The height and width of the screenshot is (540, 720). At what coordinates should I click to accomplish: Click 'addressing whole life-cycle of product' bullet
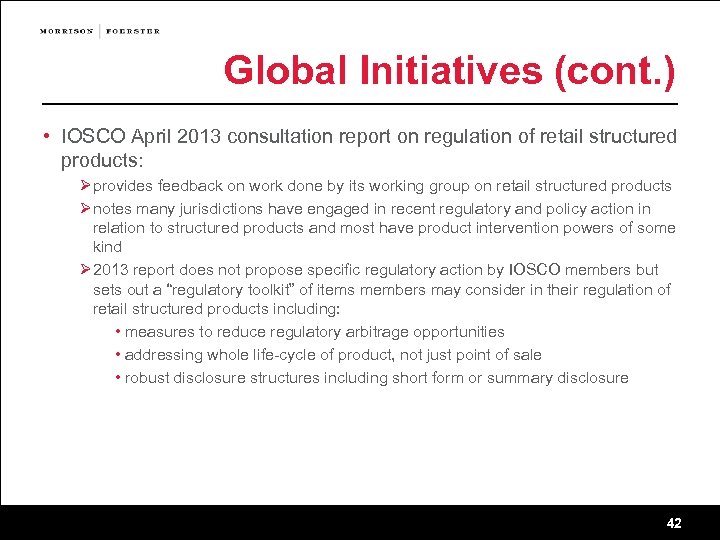tap(333, 355)
